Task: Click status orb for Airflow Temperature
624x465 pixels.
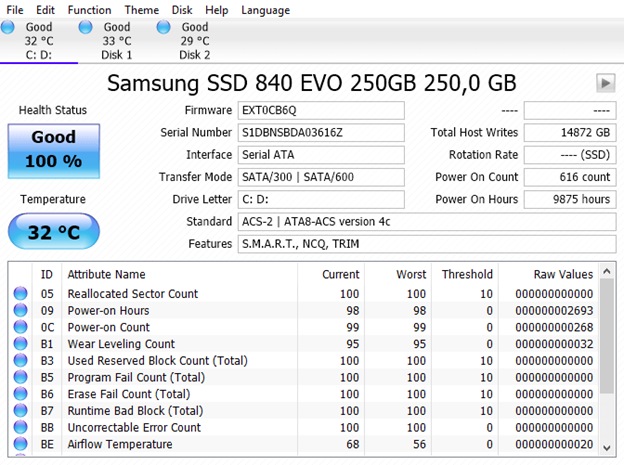Action: point(20,444)
